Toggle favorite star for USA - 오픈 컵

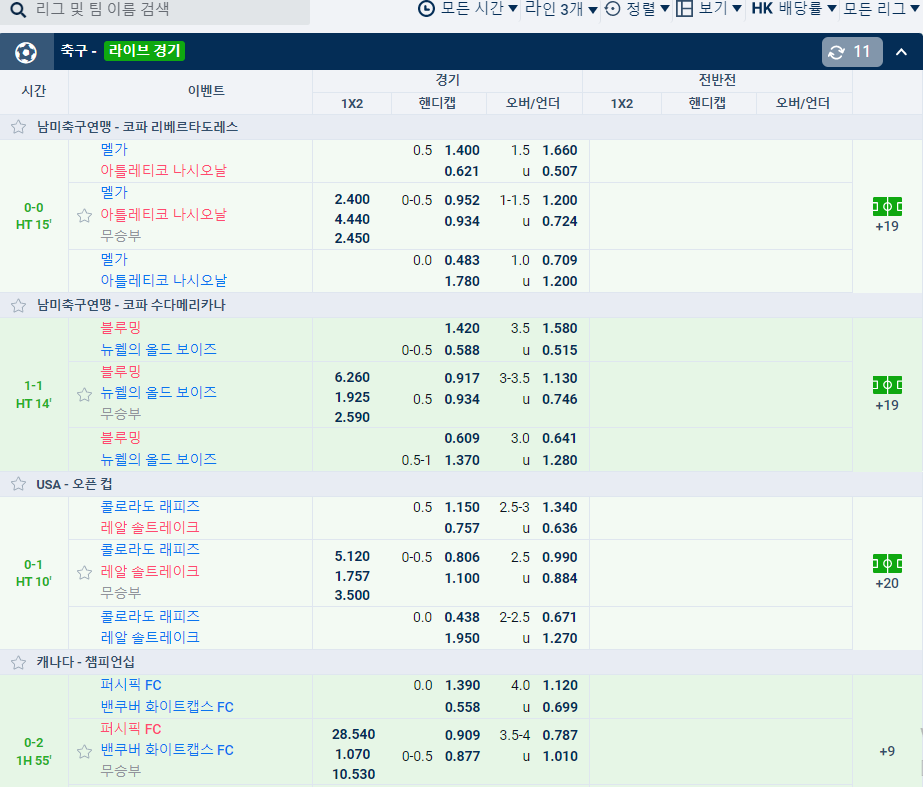[x=19, y=484]
